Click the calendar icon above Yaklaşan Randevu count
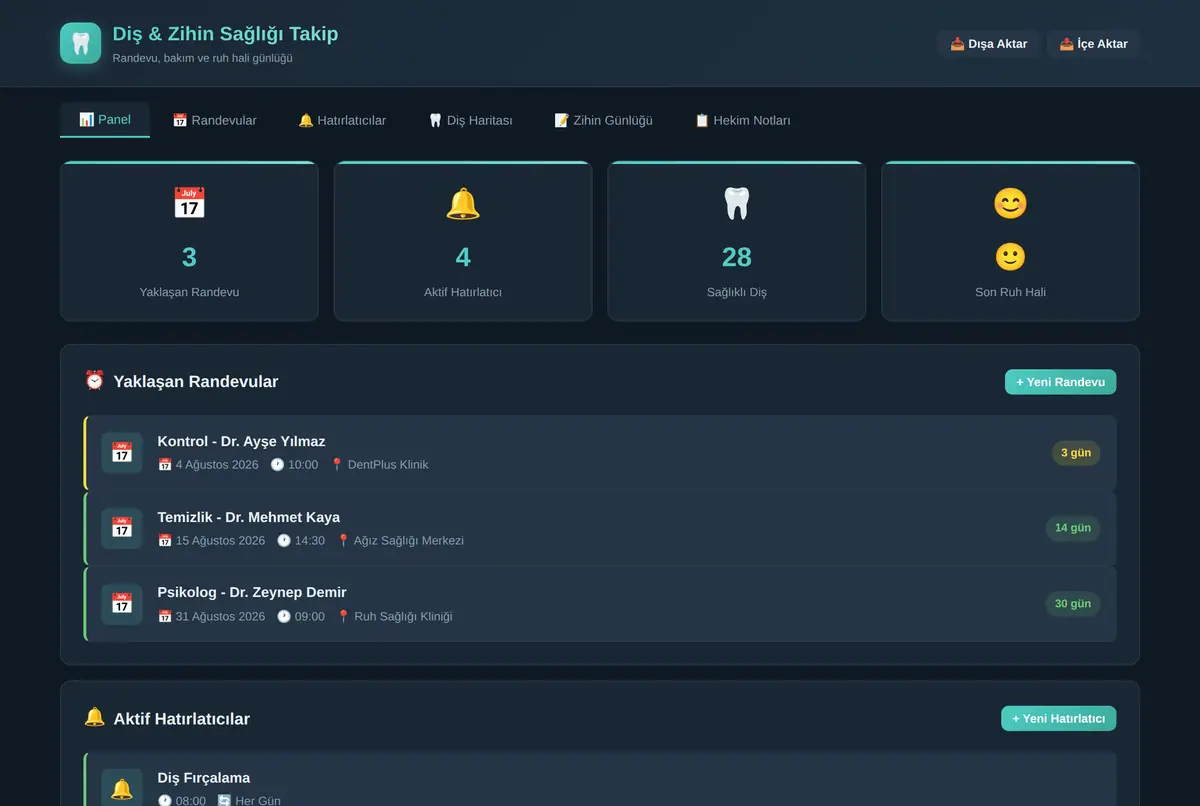Screen dimensions: 1200x806 click(x=189, y=203)
